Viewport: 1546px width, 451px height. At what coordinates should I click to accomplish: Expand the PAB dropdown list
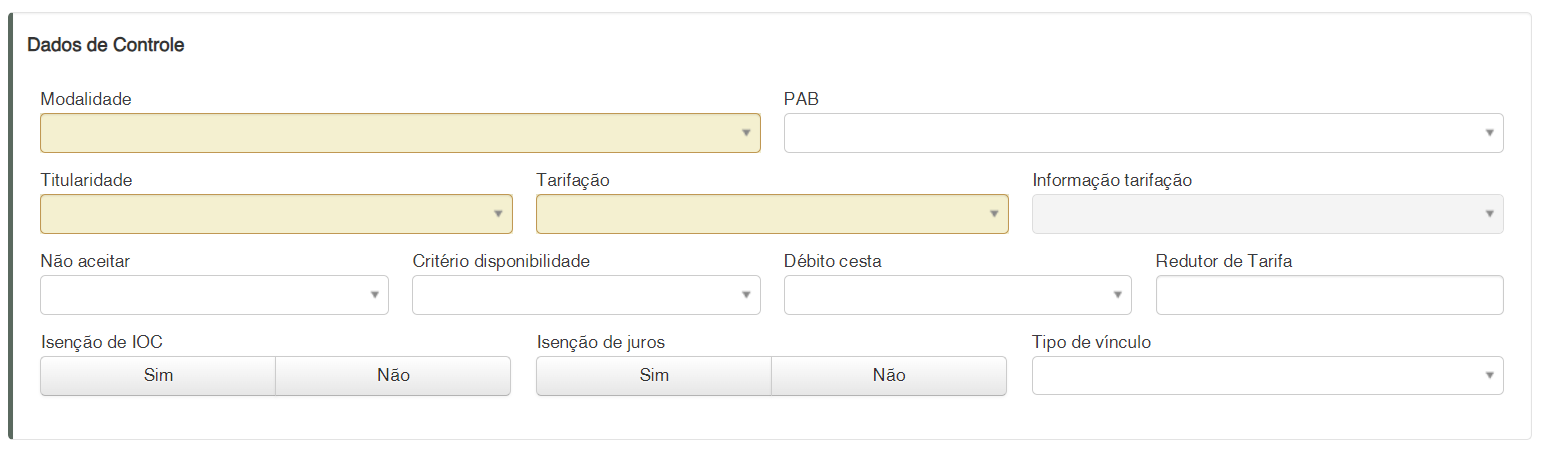pos(1143,133)
